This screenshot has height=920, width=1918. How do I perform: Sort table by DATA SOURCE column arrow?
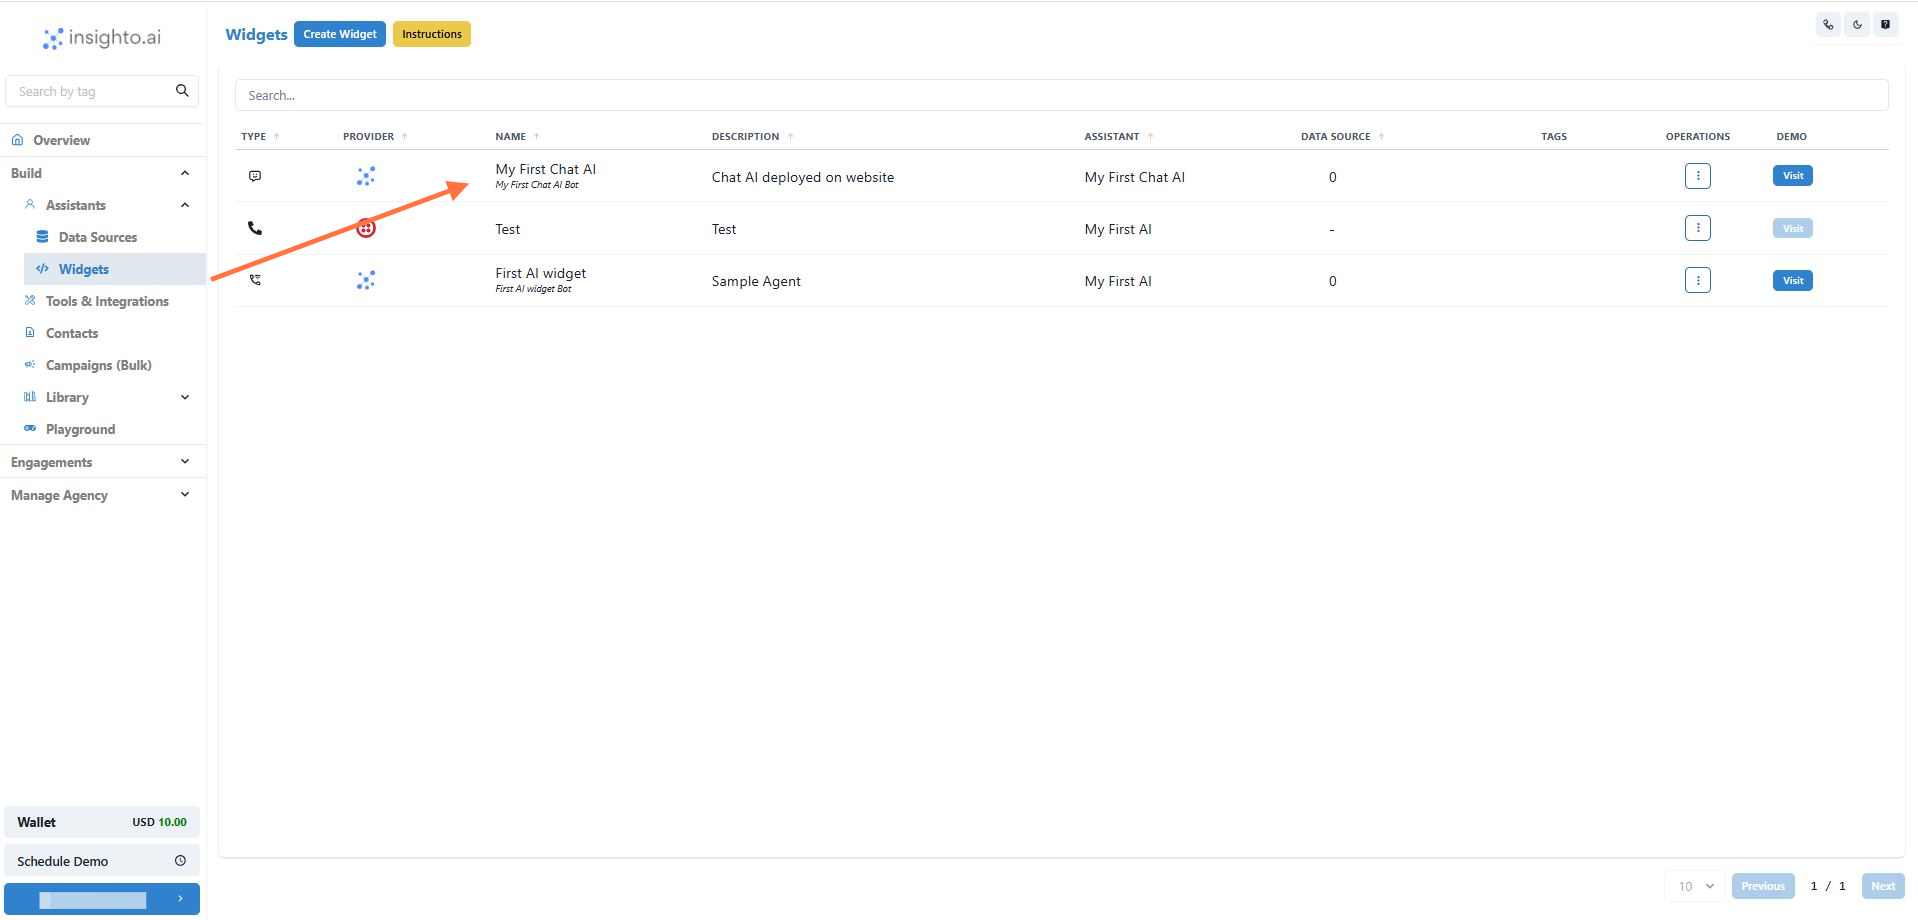click(x=1381, y=136)
